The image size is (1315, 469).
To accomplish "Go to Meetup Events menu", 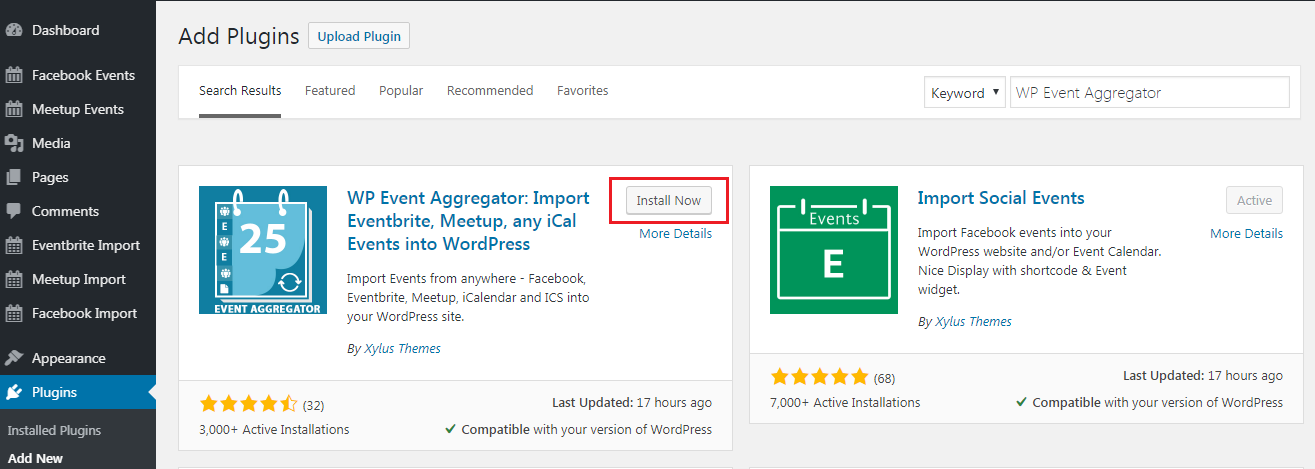I will coord(78,109).
